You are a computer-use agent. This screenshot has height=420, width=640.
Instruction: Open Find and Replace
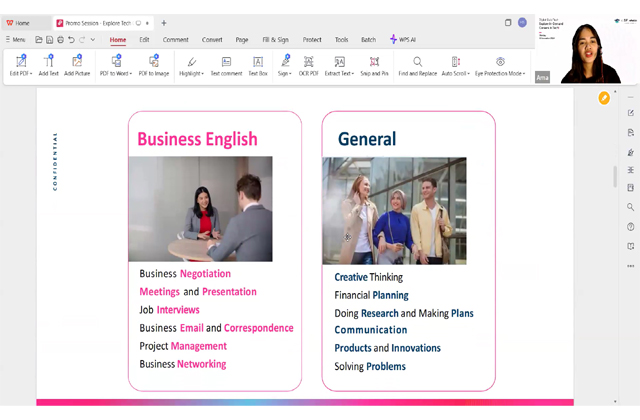click(x=417, y=62)
